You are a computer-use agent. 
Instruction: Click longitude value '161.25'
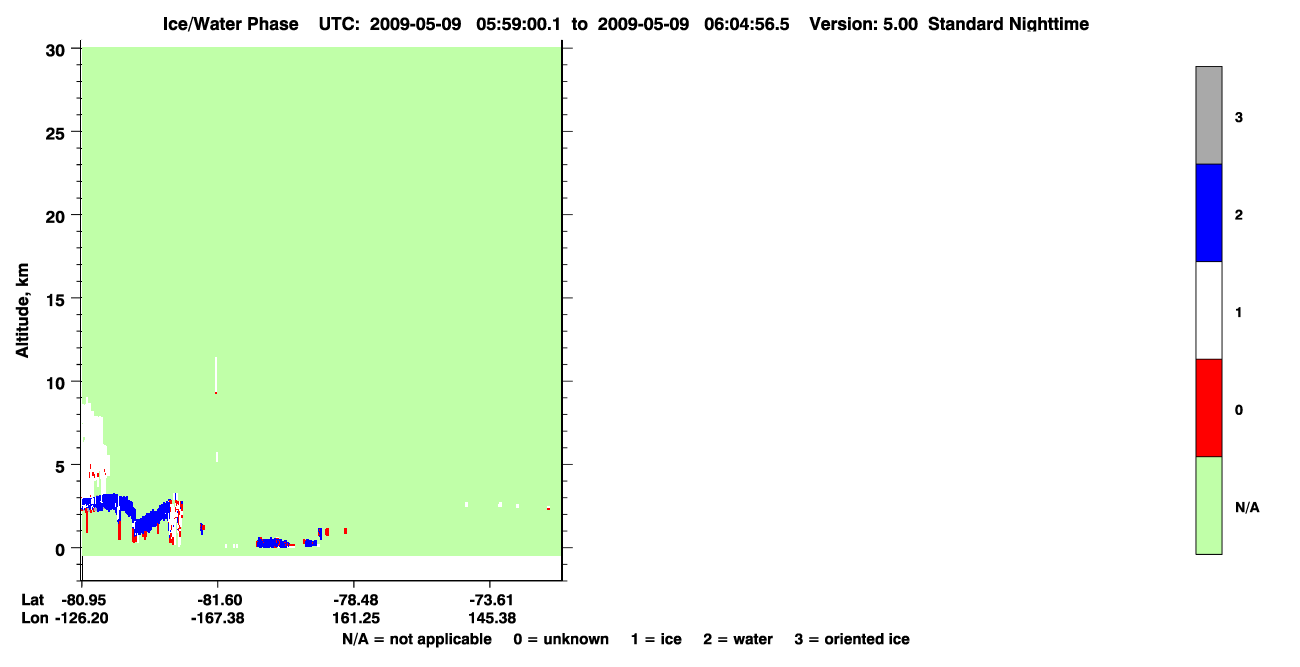point(355,618)
